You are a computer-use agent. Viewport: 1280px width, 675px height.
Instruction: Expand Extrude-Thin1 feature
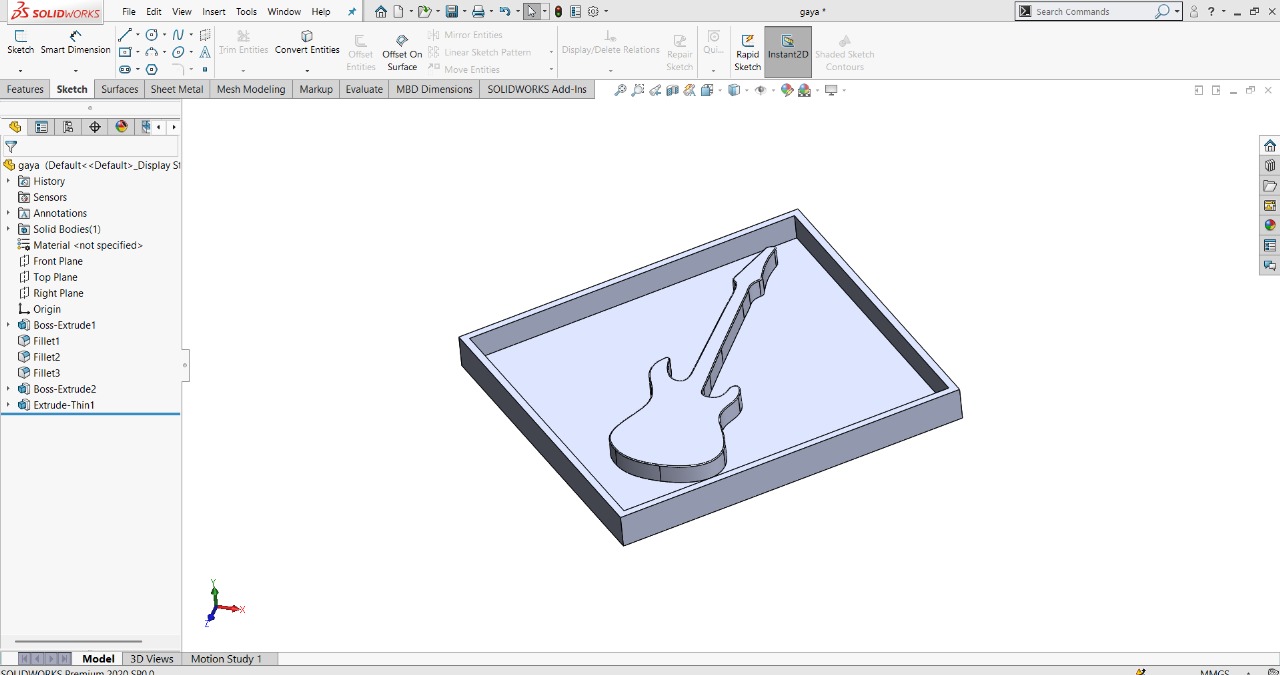click(8, 405)
